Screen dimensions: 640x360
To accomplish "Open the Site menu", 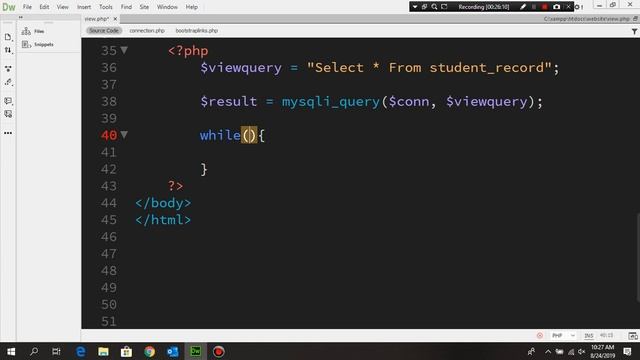I will (x=144, y=7).
